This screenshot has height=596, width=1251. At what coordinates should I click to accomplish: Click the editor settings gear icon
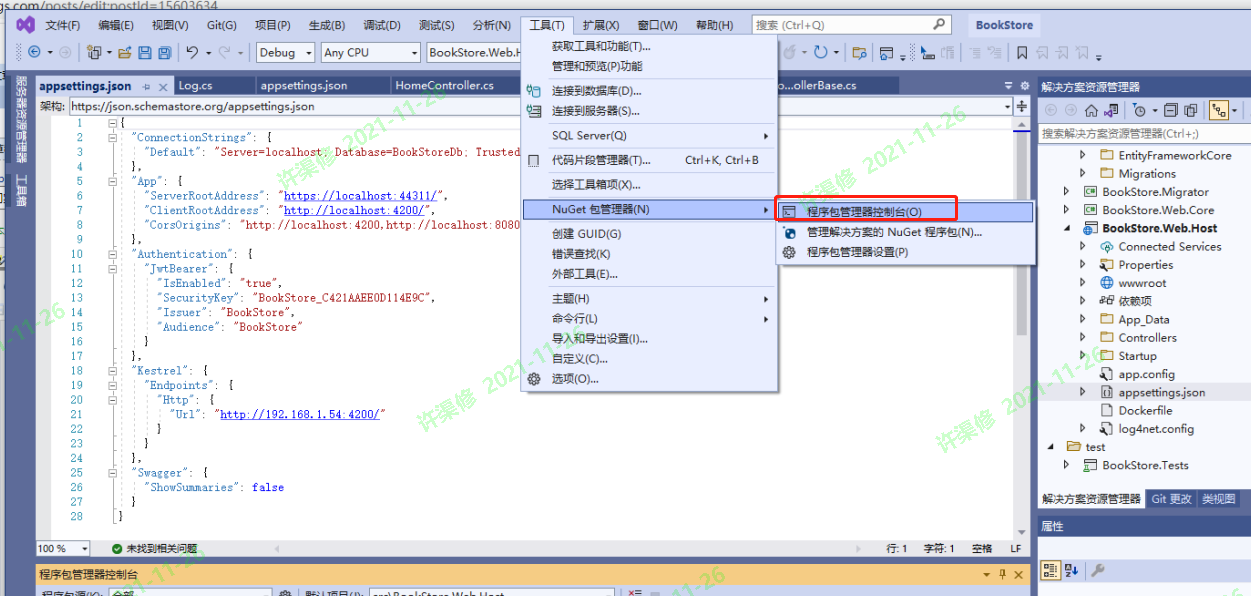point(1023,86)
